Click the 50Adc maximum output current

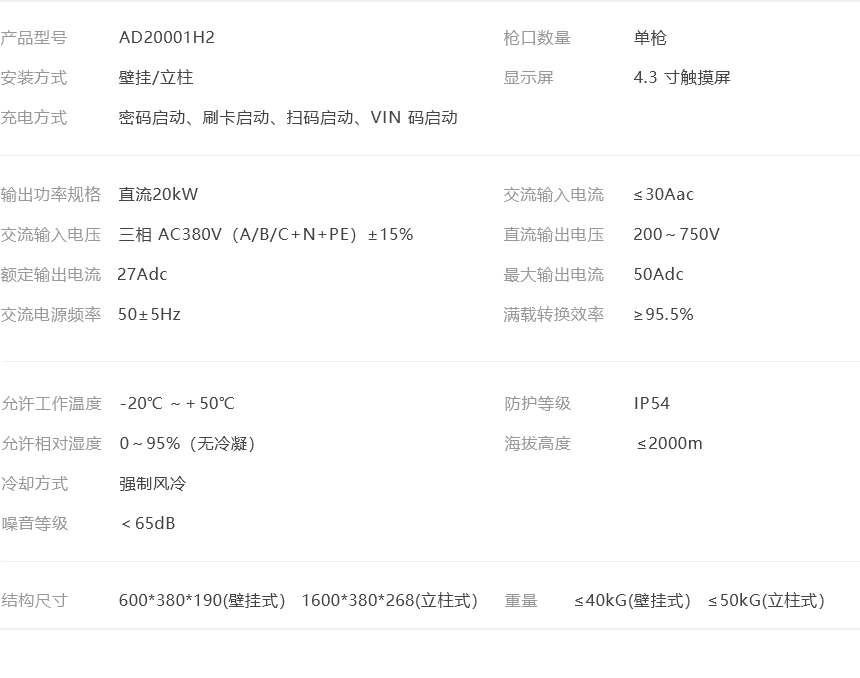659,274
